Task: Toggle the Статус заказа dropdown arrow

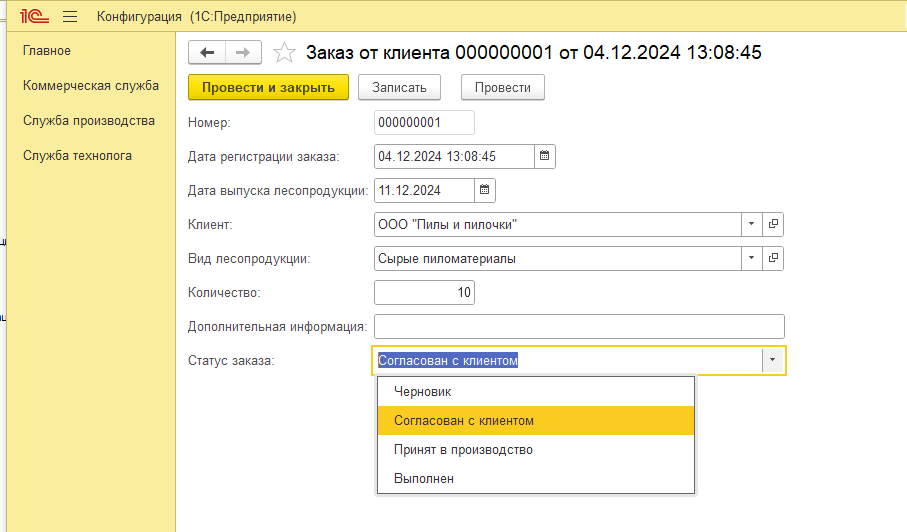Action: (x=773, y=361)
